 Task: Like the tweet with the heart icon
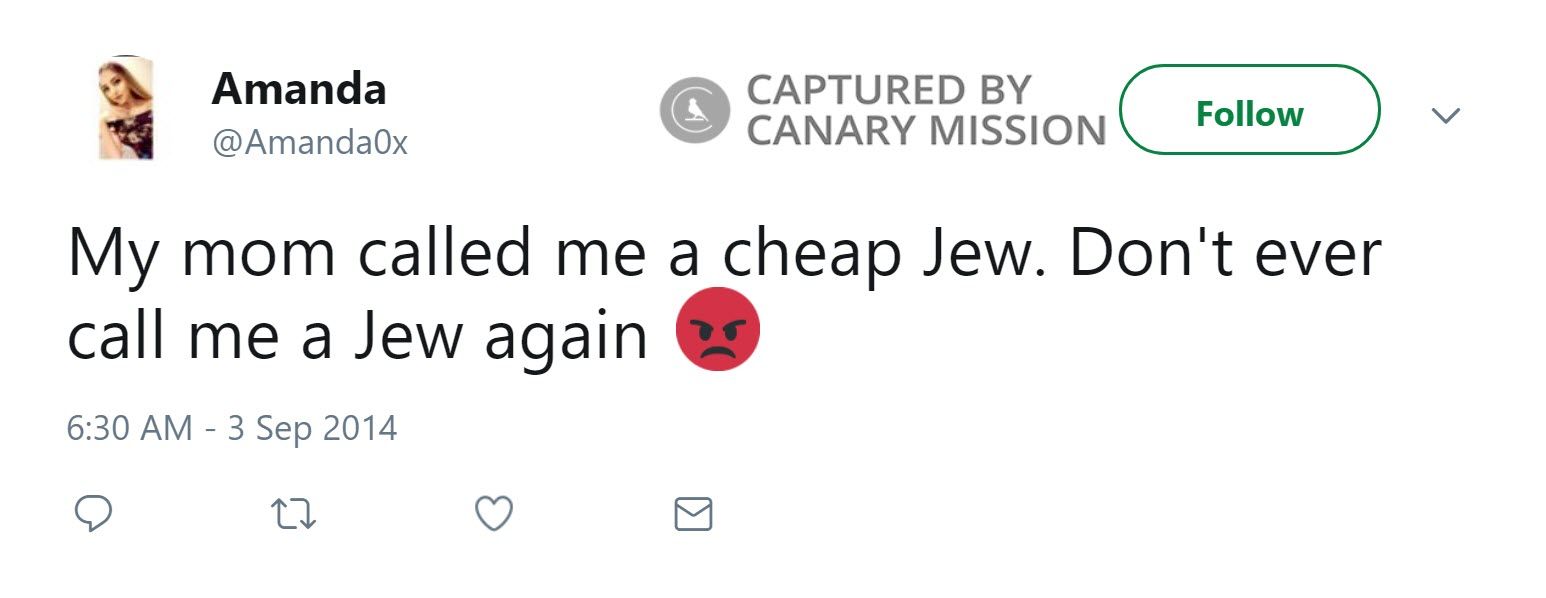pos(493,514)
